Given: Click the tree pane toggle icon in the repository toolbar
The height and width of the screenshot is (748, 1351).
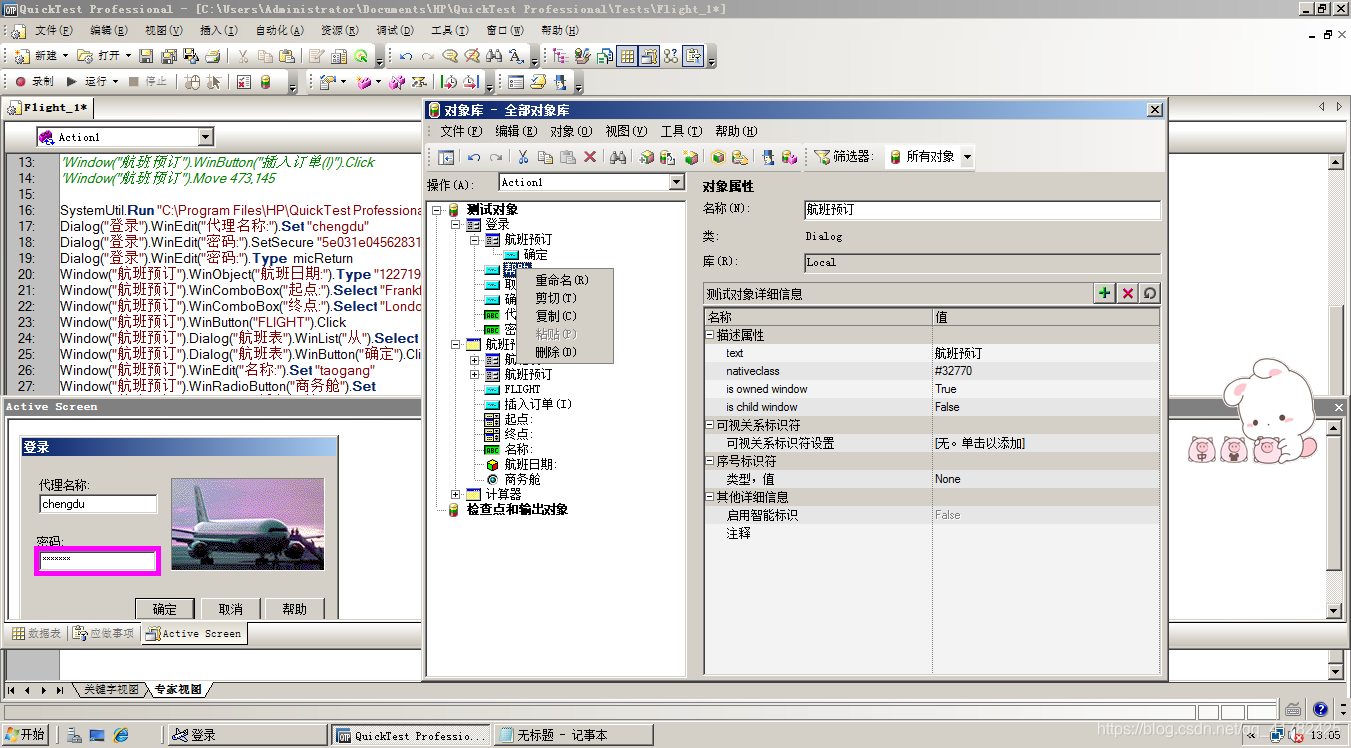Looking at the screenshot, I should (x=446, y=157).
